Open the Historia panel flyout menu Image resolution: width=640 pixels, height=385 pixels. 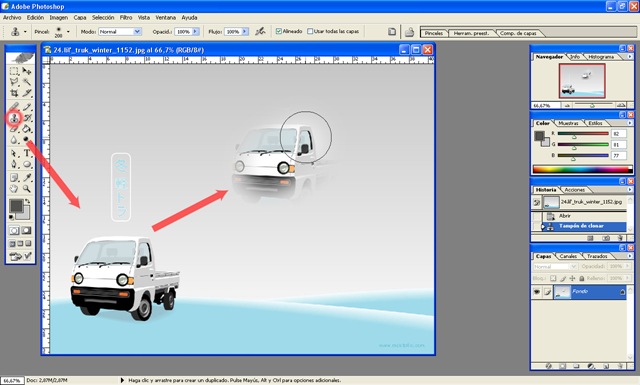(629, 190)
